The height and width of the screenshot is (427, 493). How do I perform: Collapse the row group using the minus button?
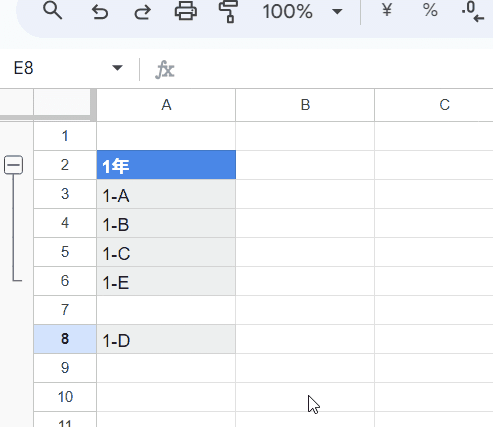(13, 165)
